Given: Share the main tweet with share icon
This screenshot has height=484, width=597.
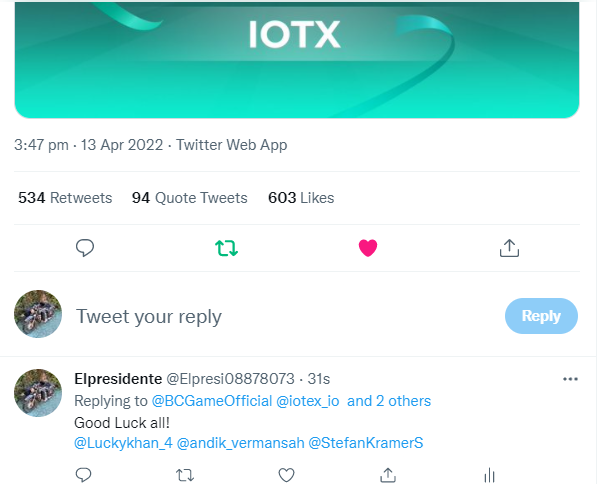Looking at the screenshot, I should [x=509, y=248].
